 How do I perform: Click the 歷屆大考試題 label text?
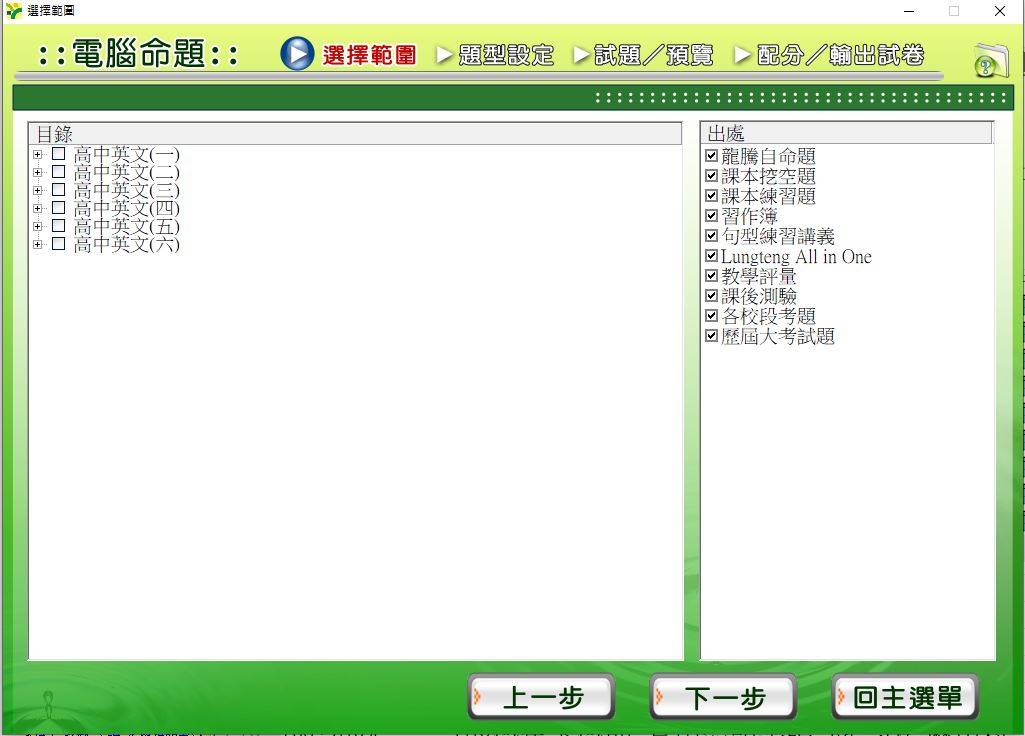click(778, 336)
